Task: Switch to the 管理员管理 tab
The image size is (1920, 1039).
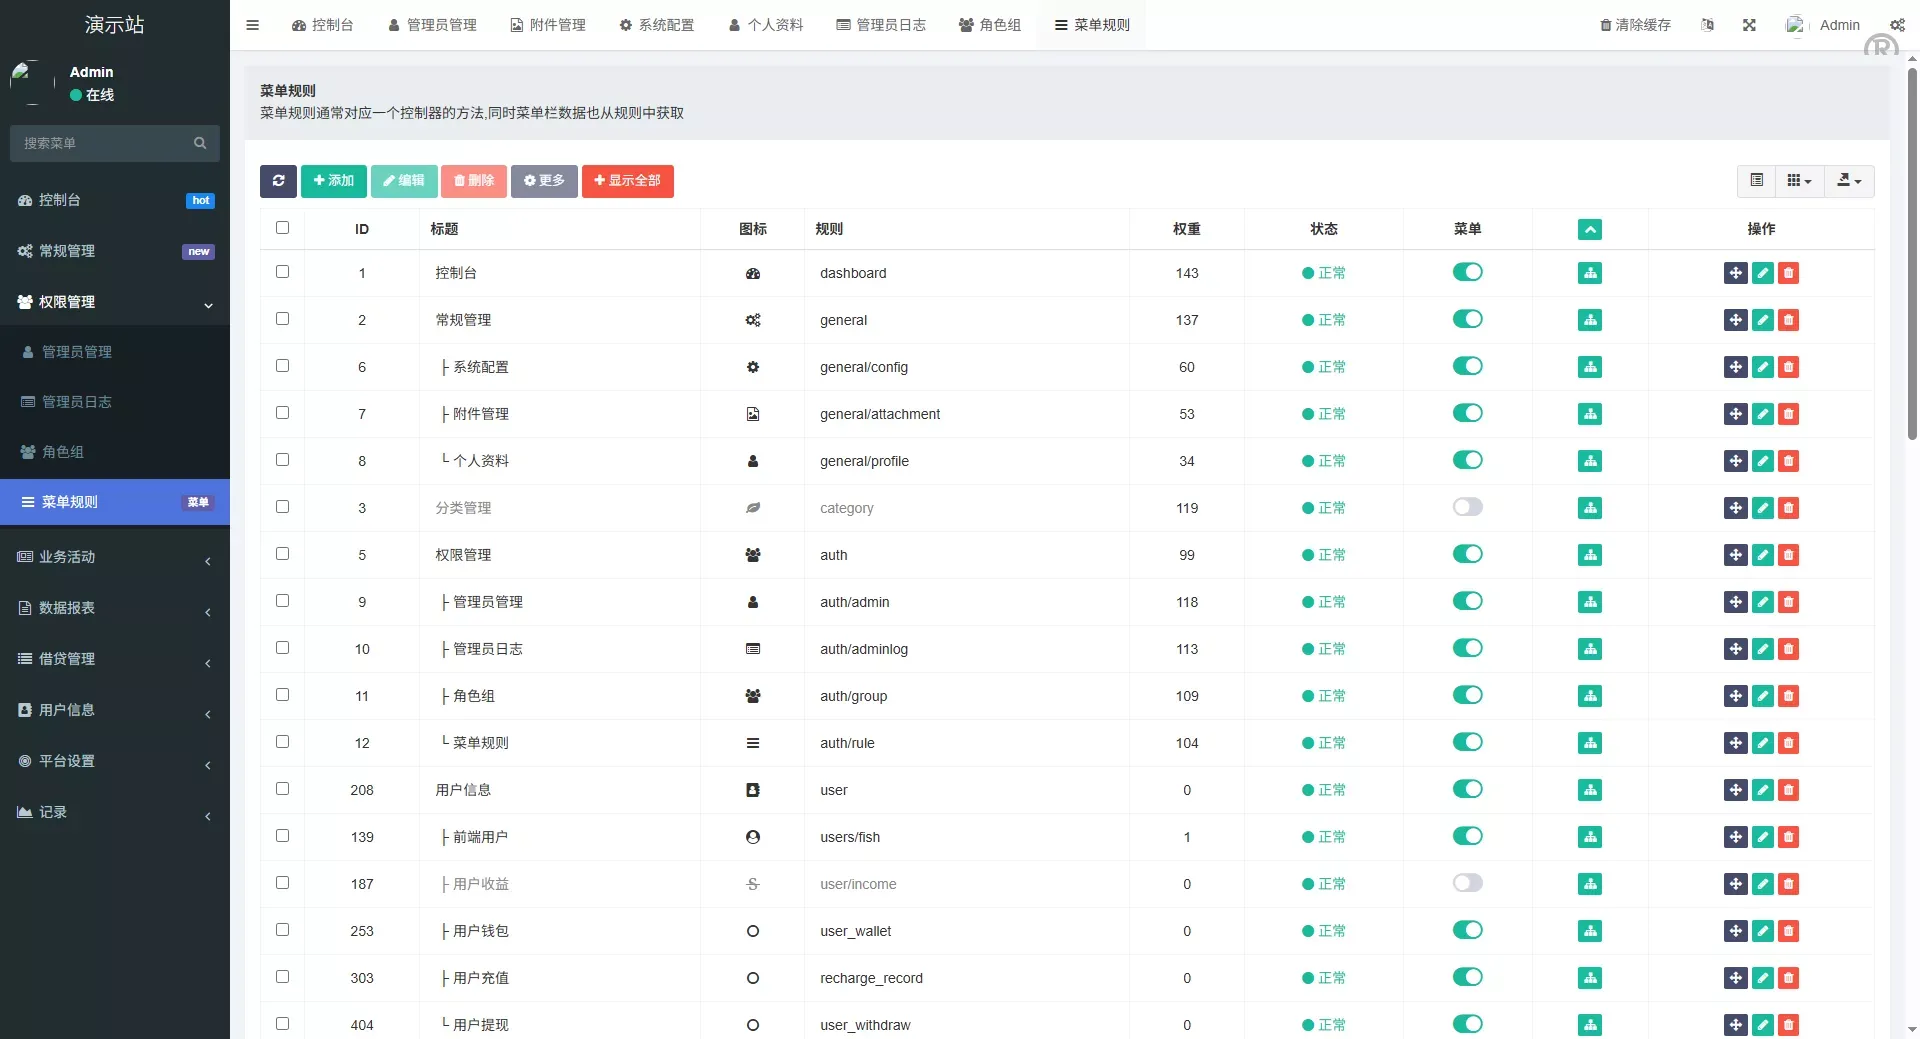Action: pos(432,25)
